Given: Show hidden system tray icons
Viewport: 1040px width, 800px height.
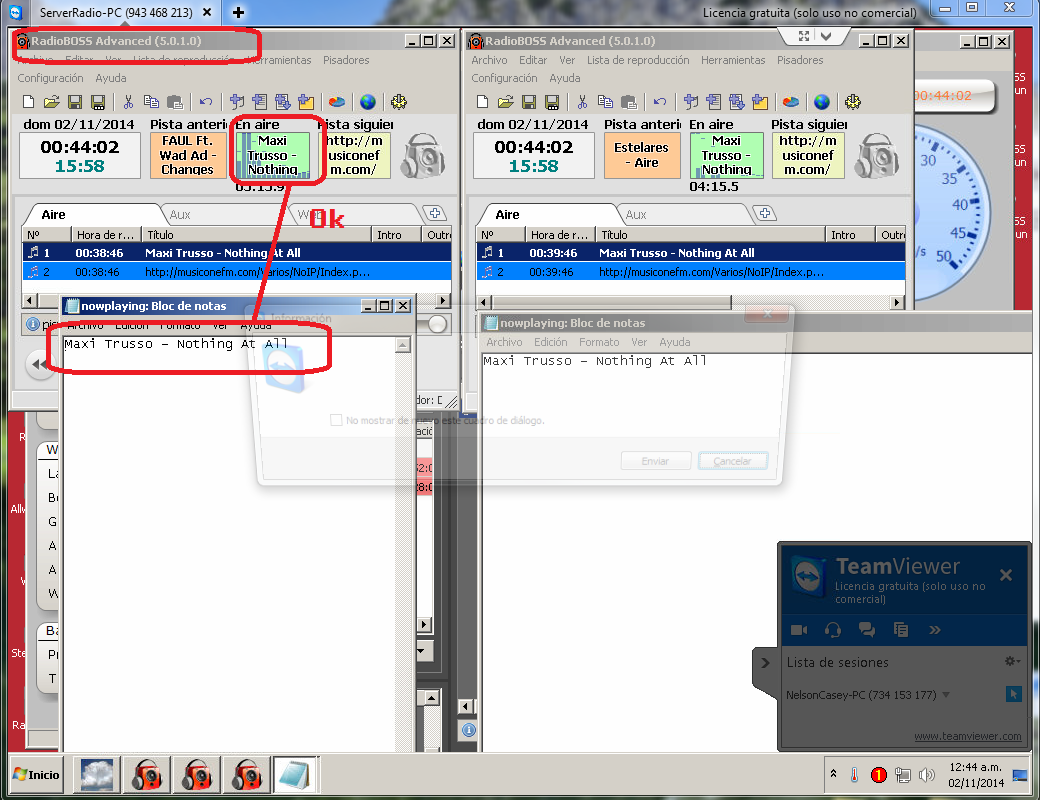Looking at the screenshot, I should pos(833,773).
